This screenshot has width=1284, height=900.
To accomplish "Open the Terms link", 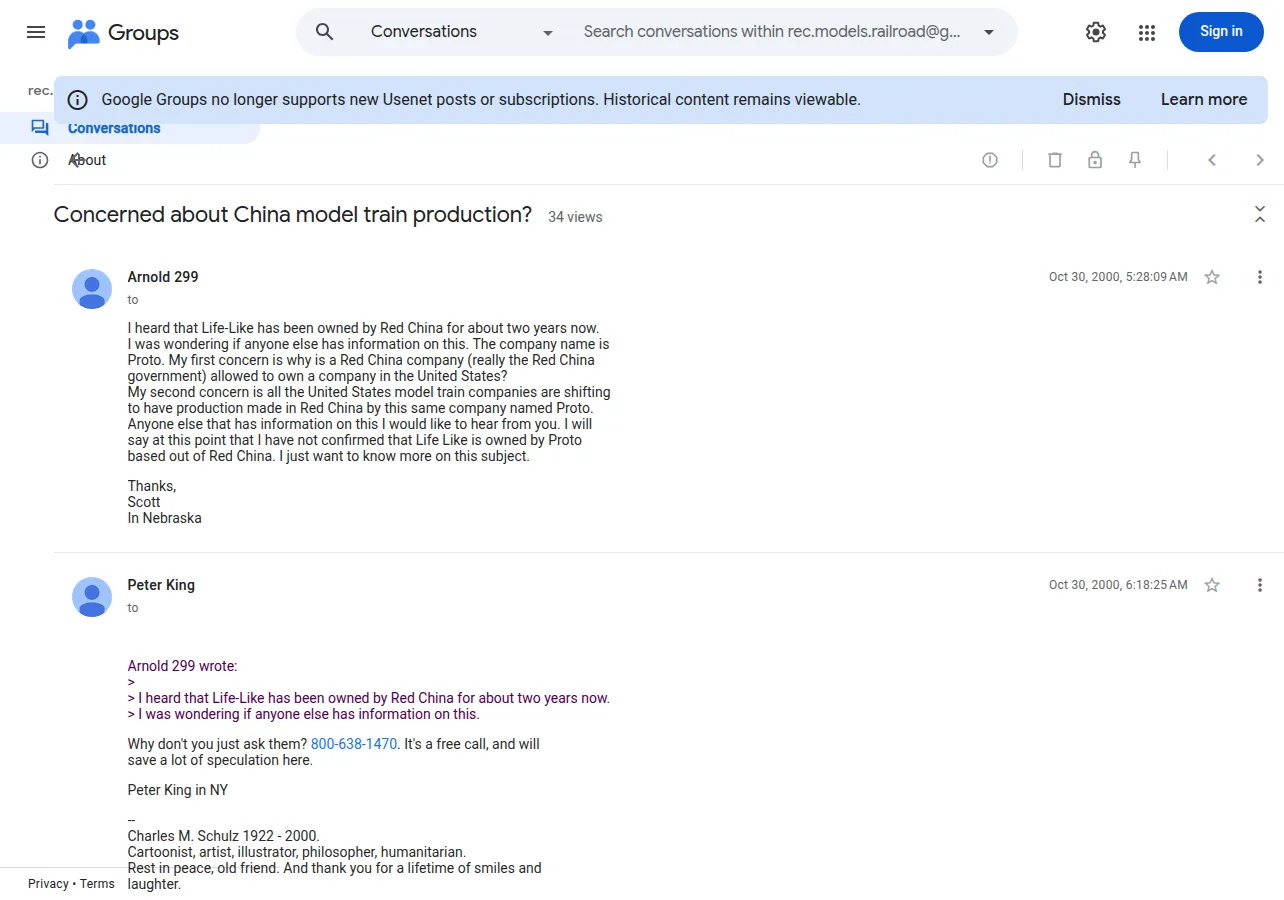I will coord(97,884).
